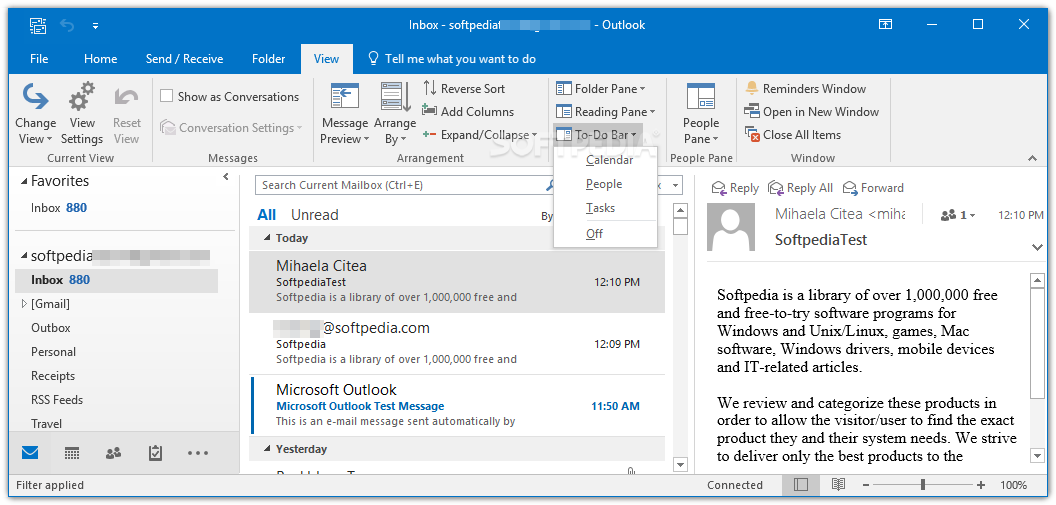Click the Send/Receive quick access icon
The image size is (1056, 505).
(38, 26)
